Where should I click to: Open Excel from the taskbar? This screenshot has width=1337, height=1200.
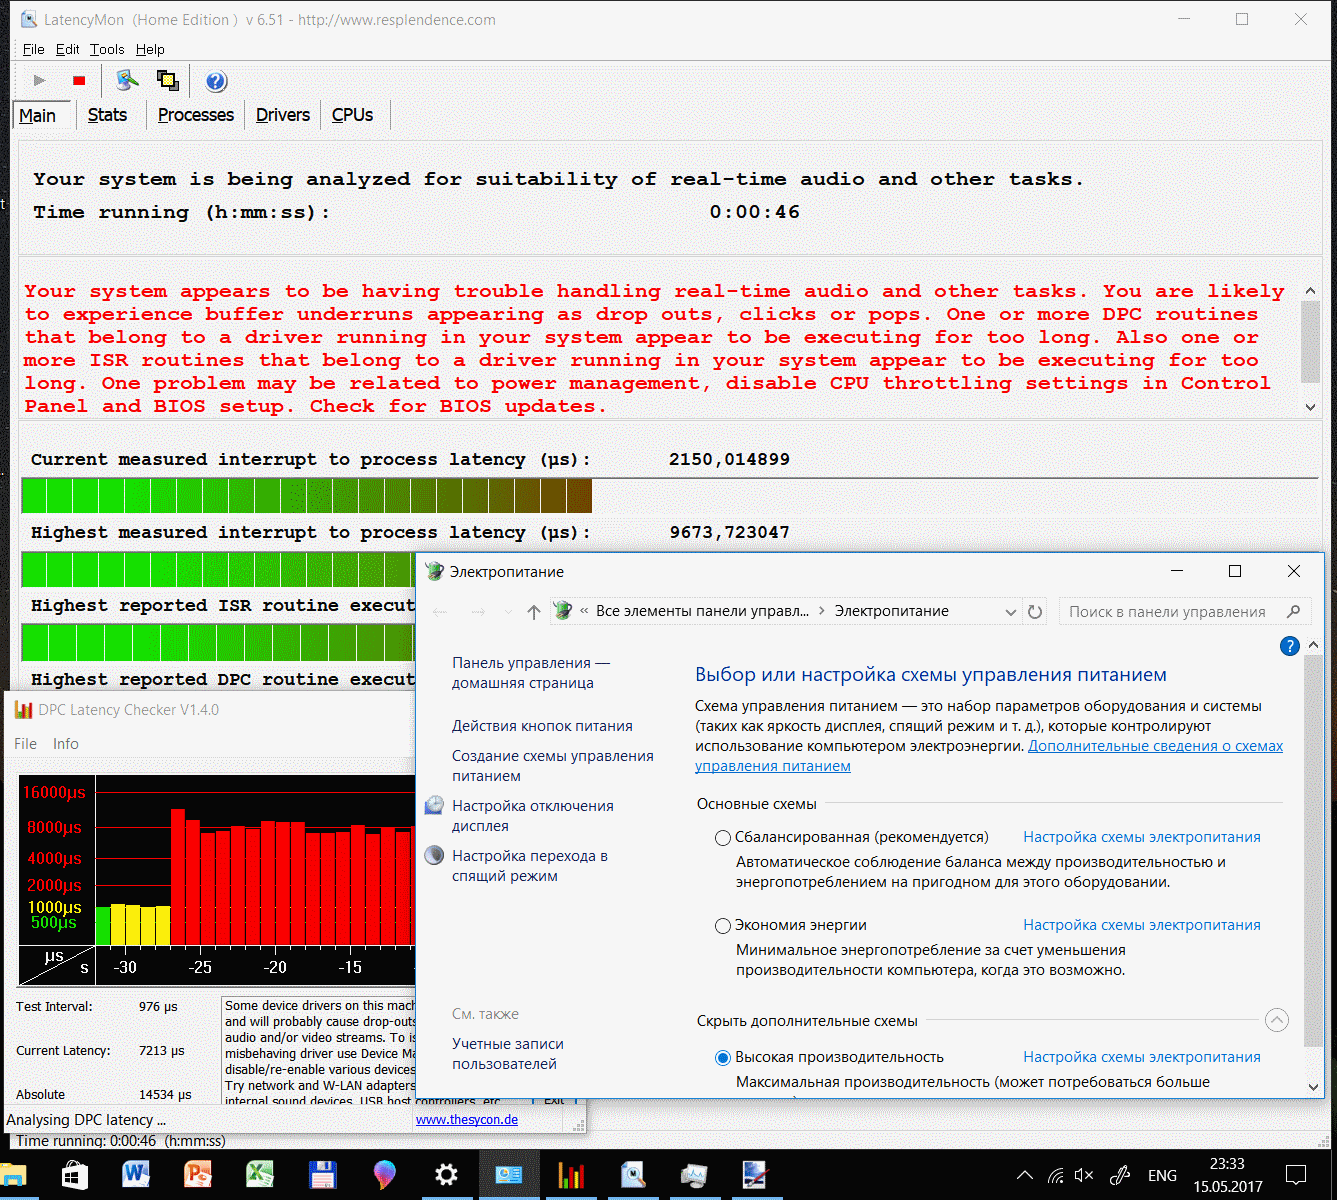pyautogui.click(x=260, y=1176)
